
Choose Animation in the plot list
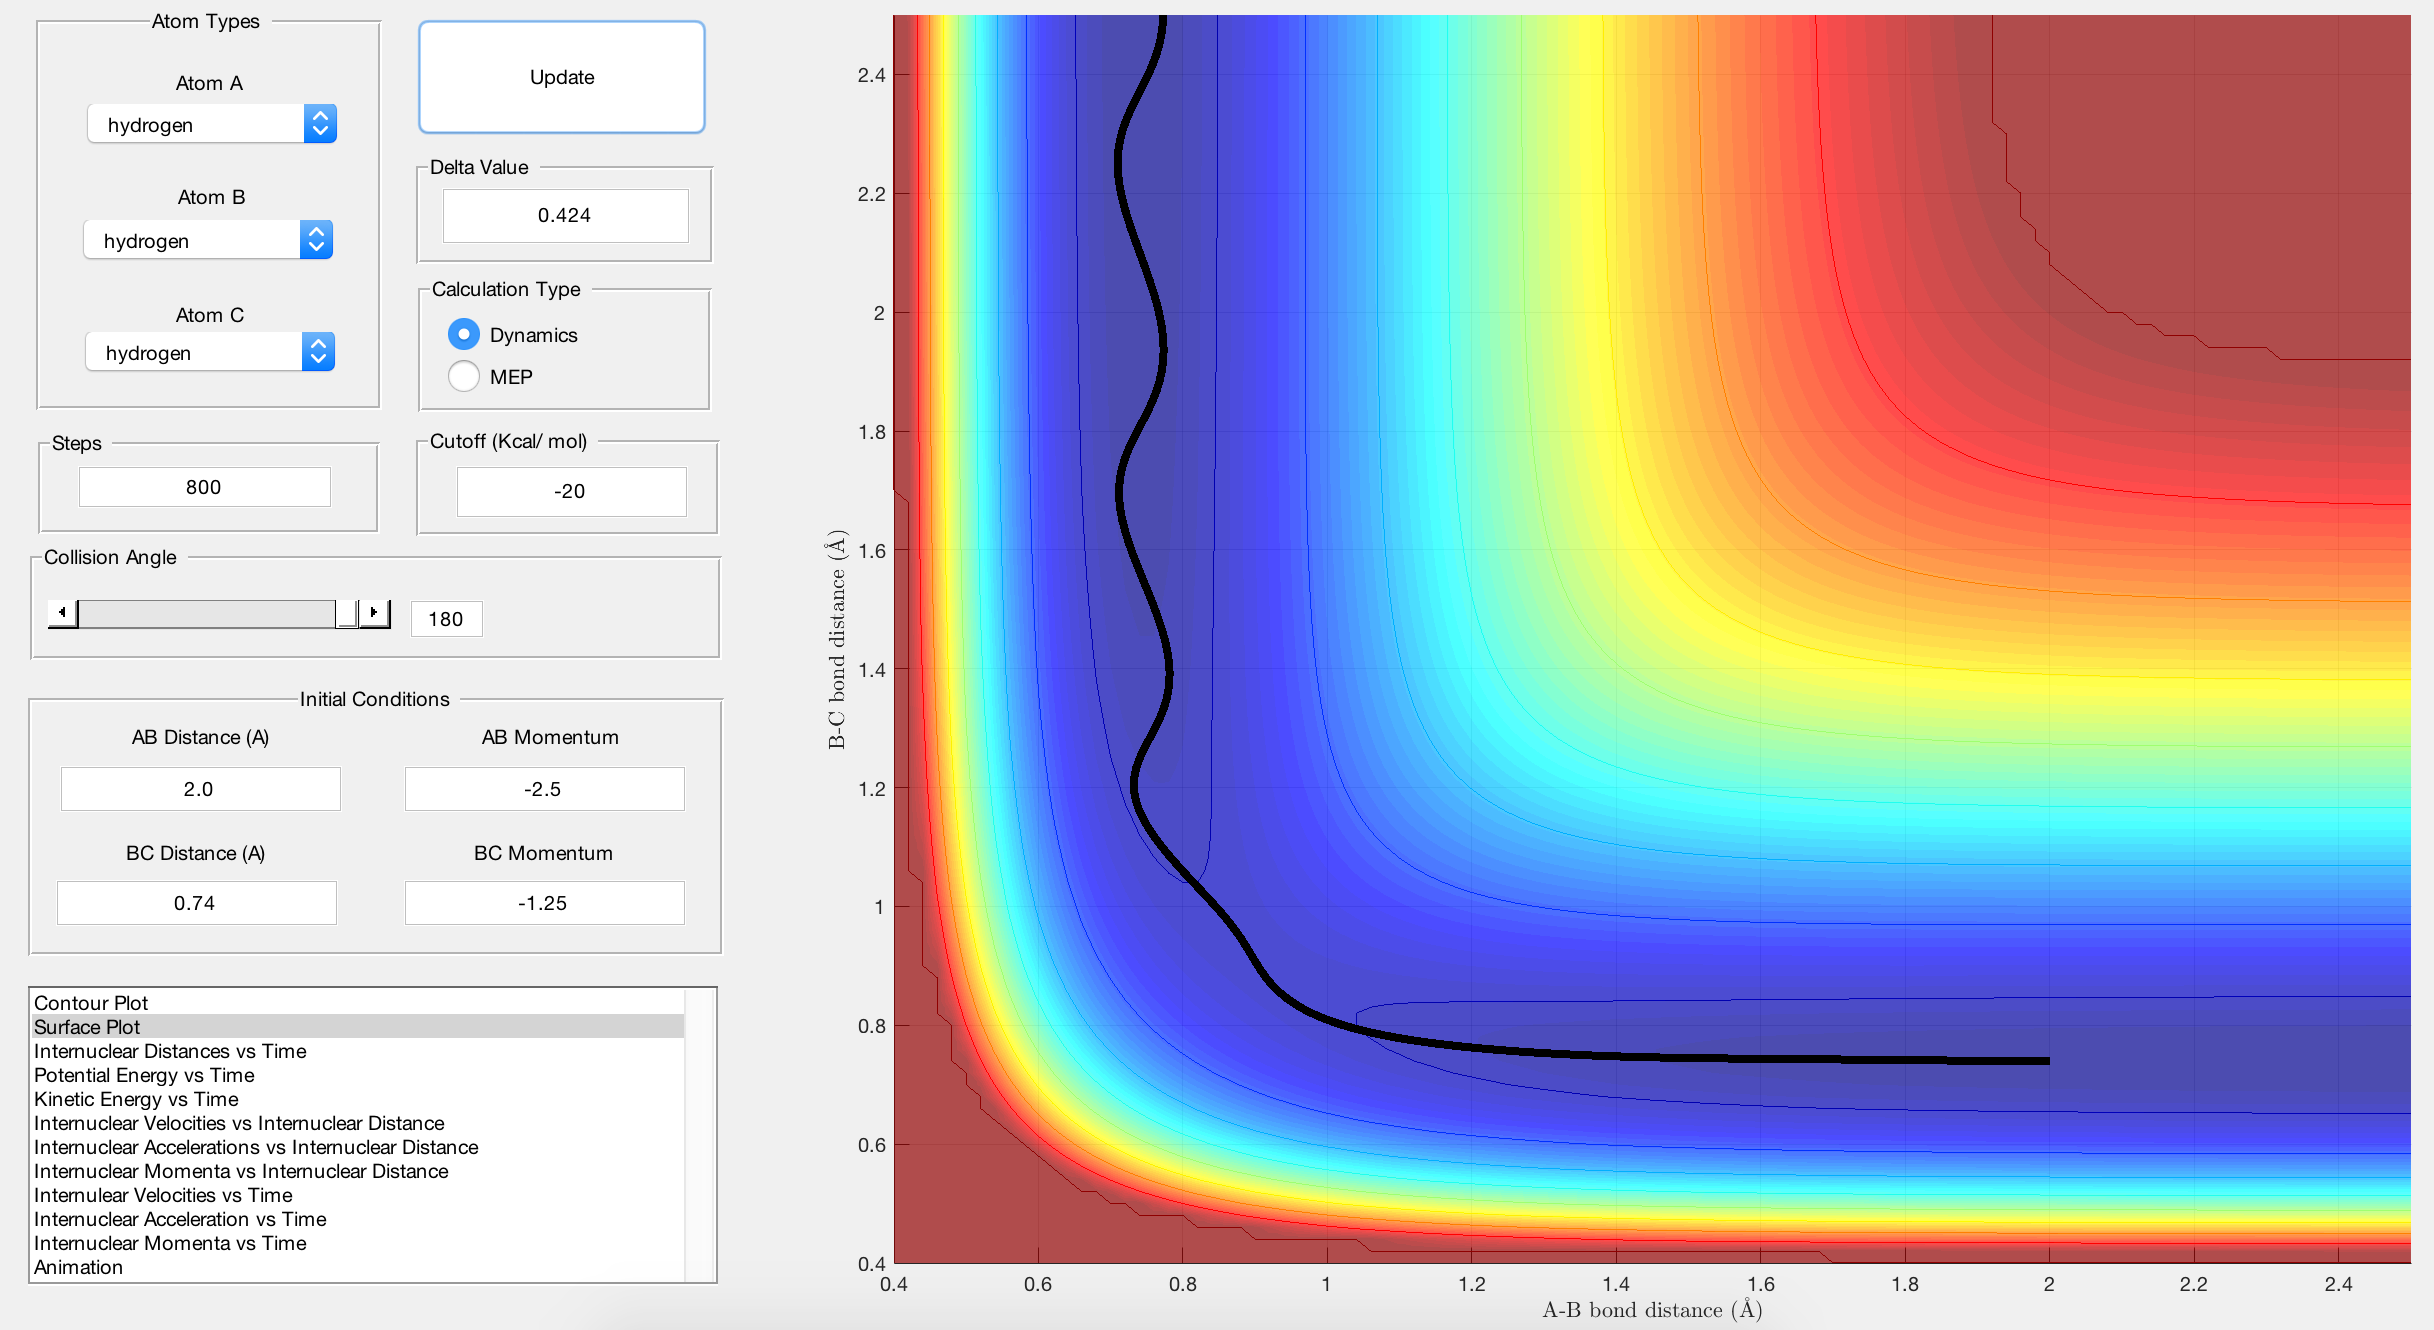click(78, 1266)
